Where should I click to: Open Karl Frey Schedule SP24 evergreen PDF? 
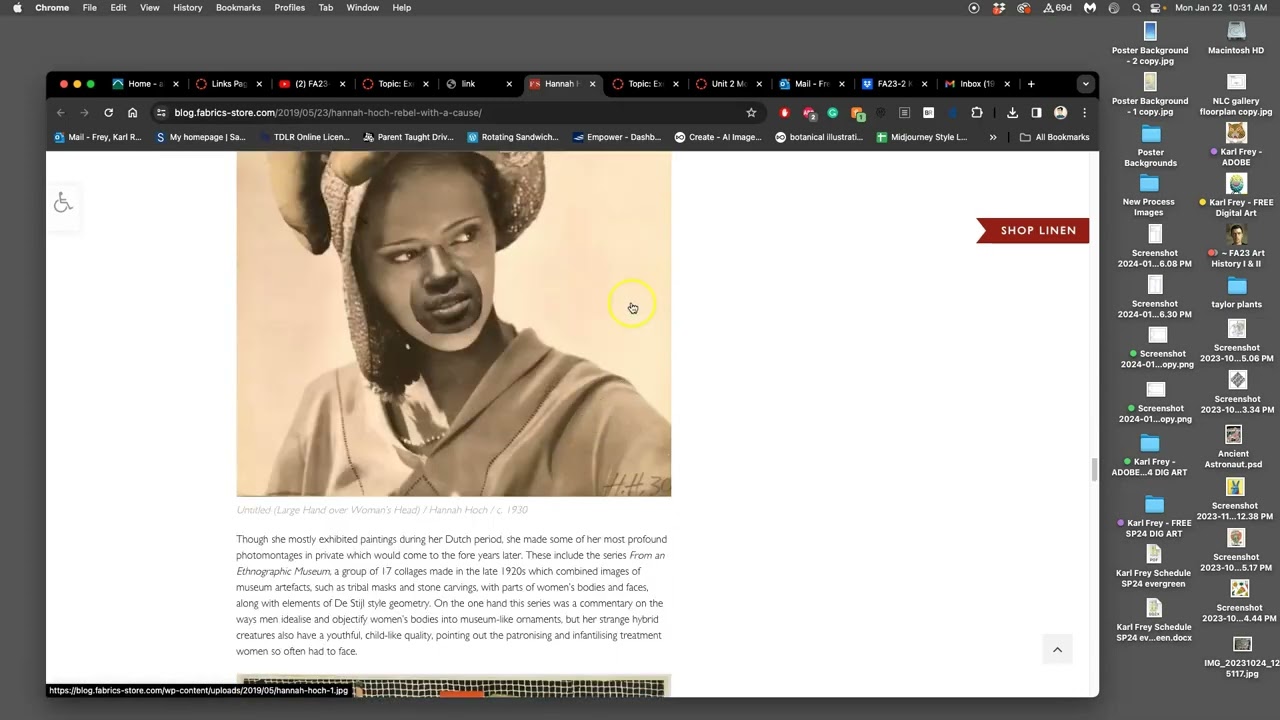click(1153, 567)
